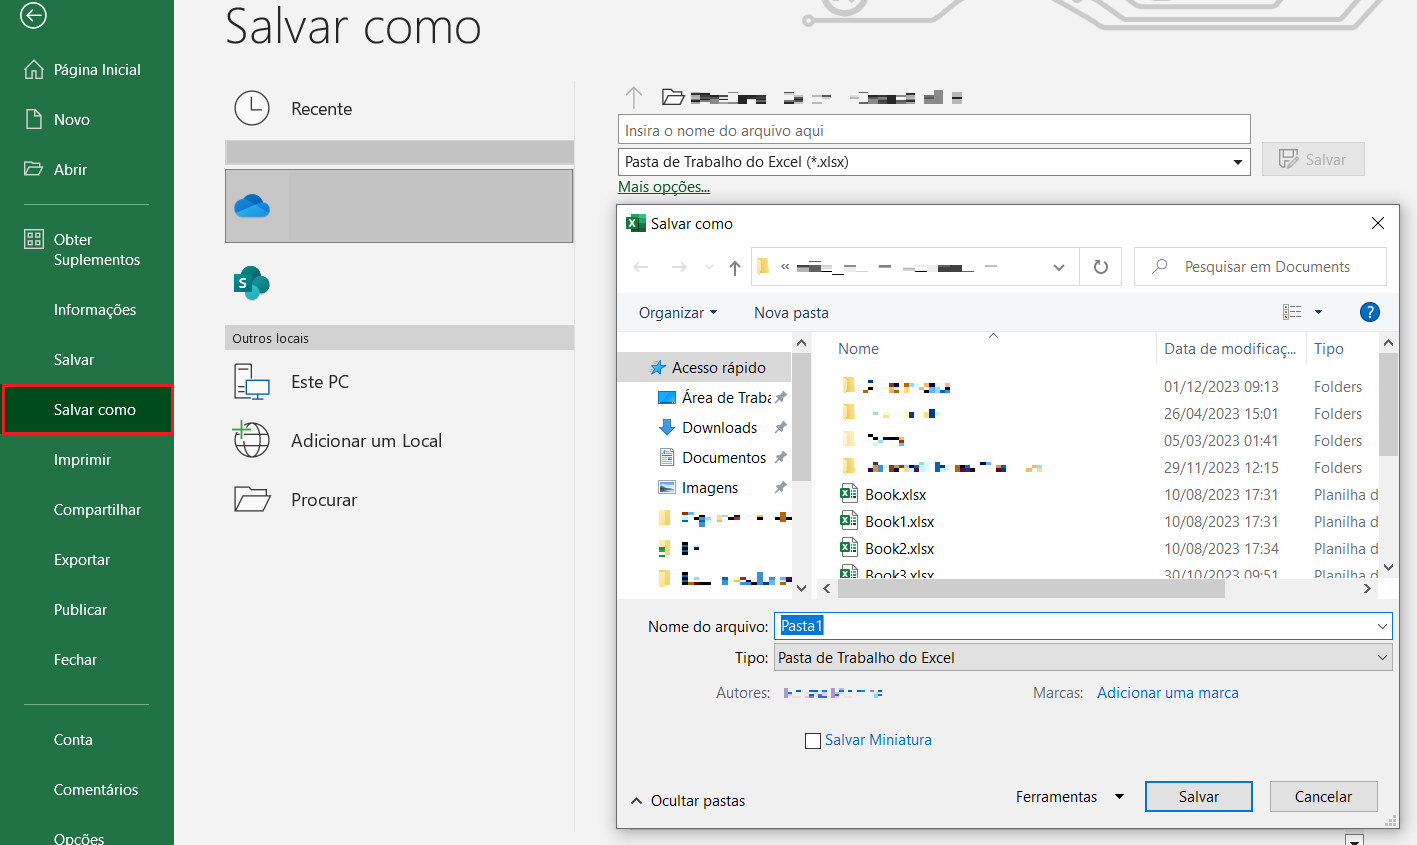Click the Insira o nome do arquivo field
Viewport: 1417px width, 845px height.
934,130
